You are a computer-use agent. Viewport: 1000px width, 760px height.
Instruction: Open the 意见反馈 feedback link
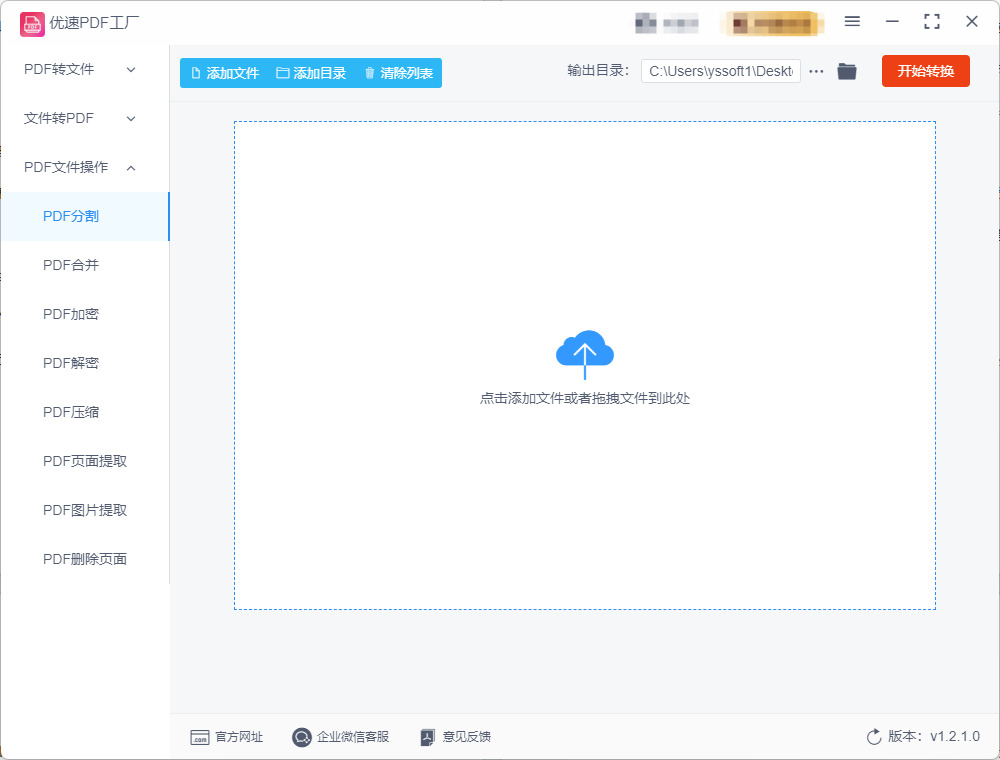pyautogui.click(x=455, y=737)
